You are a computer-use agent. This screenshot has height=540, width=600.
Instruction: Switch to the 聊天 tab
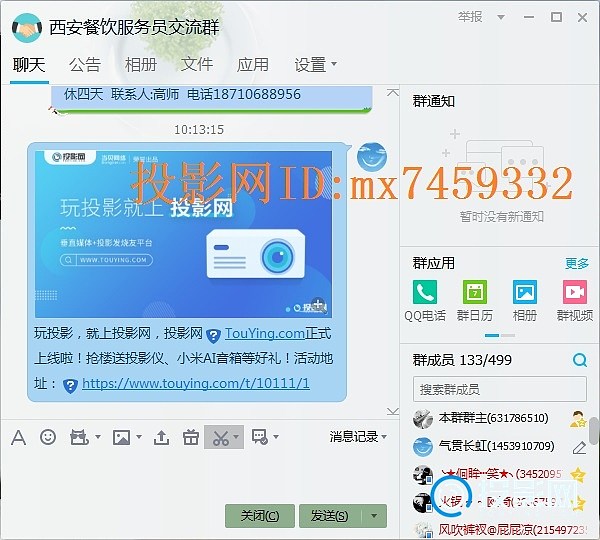tap(29, 64)
